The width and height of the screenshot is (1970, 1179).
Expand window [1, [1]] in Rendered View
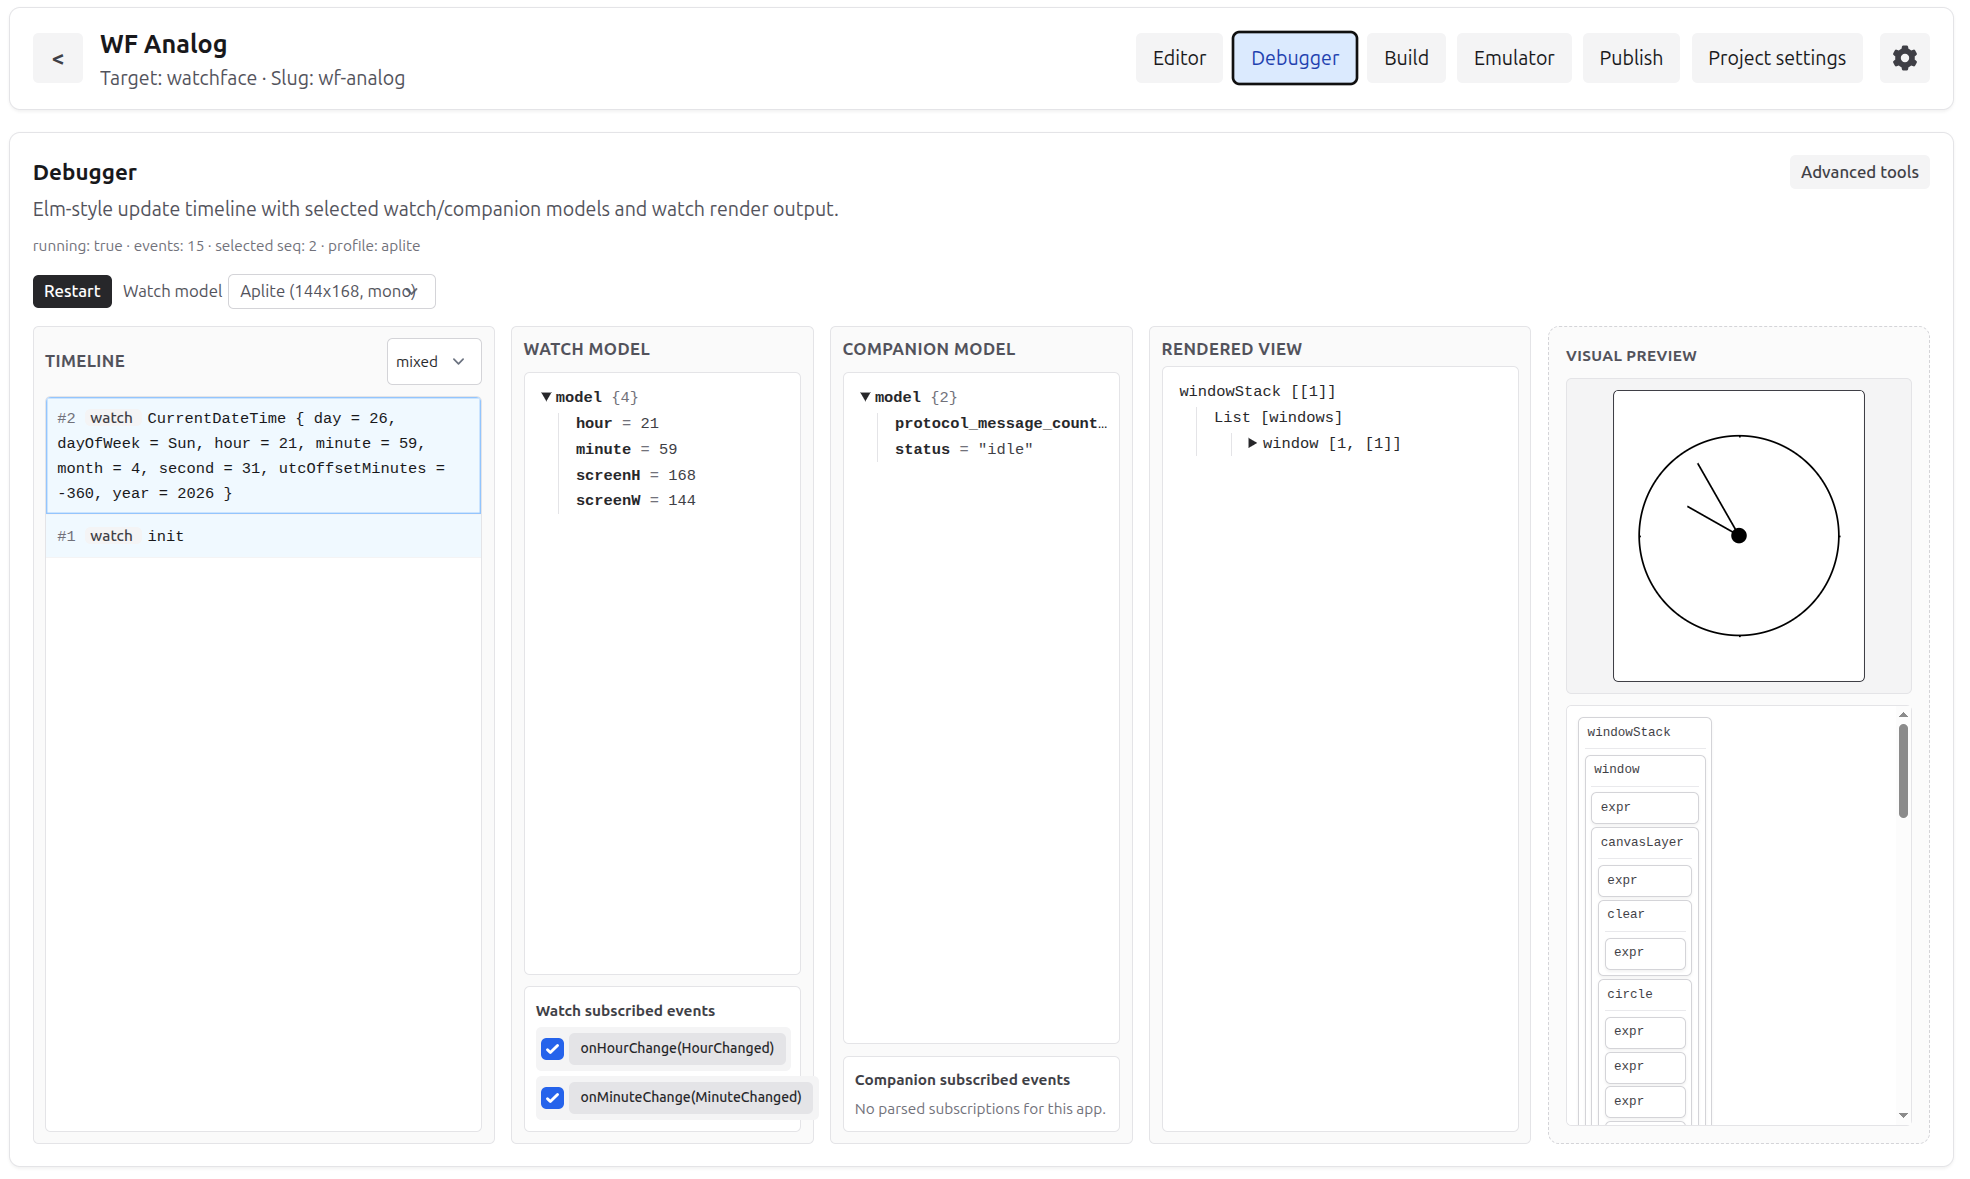point(1252,443)
